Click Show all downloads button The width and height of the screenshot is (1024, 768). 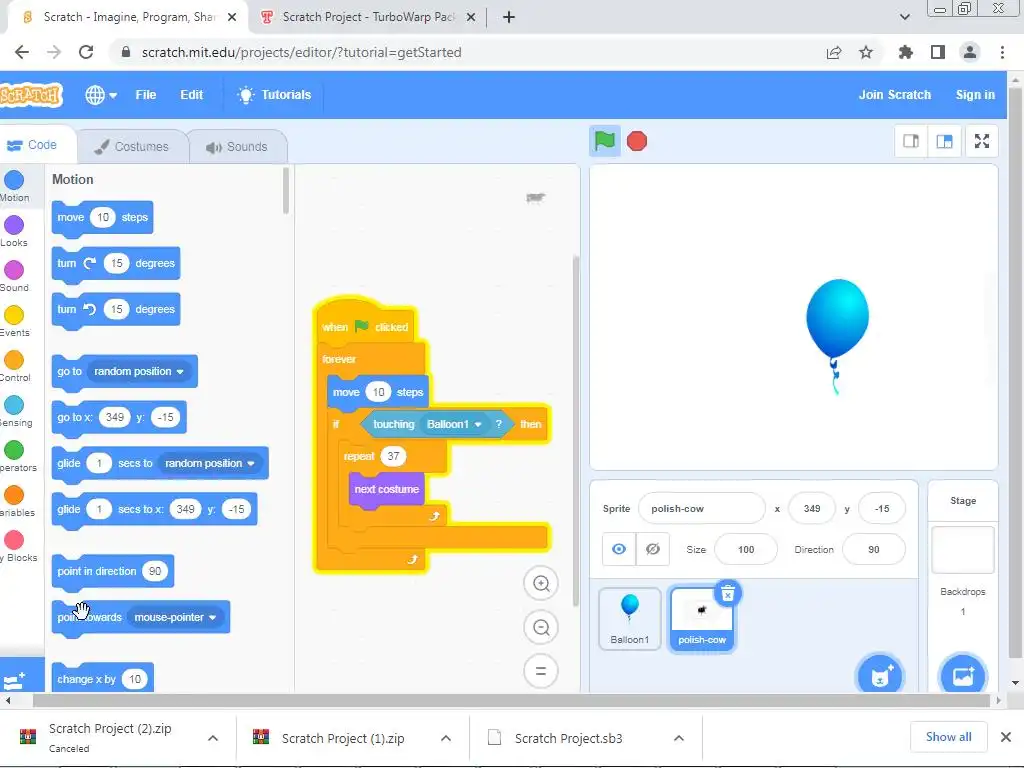coord(948,737)
